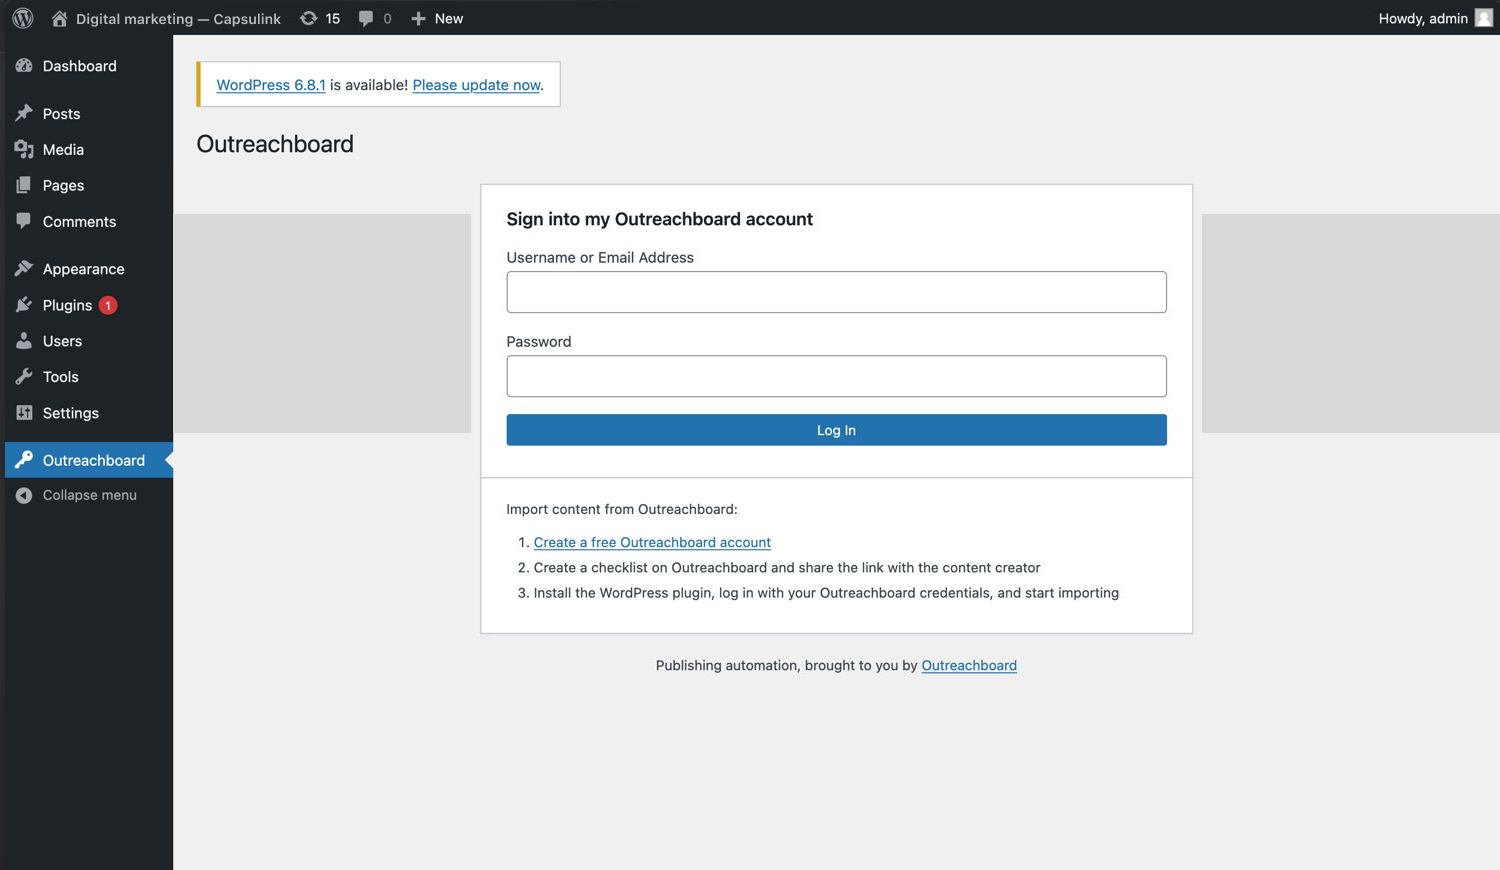Click the Dashboard gauge icon

24,66
